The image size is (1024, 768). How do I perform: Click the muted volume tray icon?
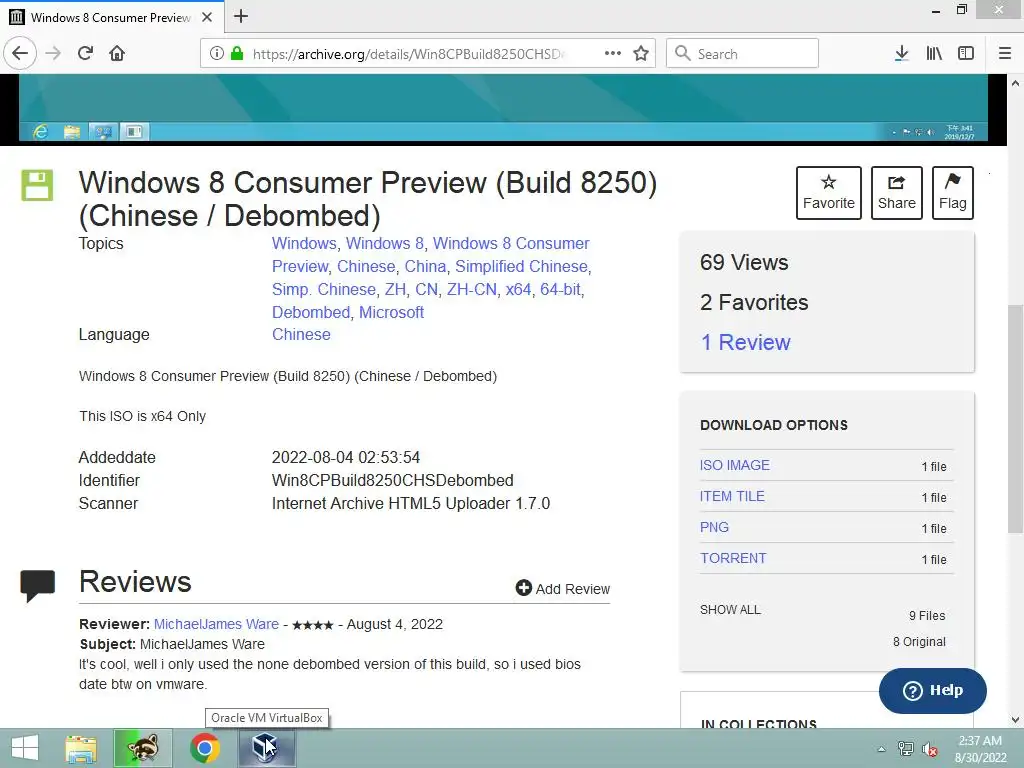pyautogui.click(x=929, y=749)
